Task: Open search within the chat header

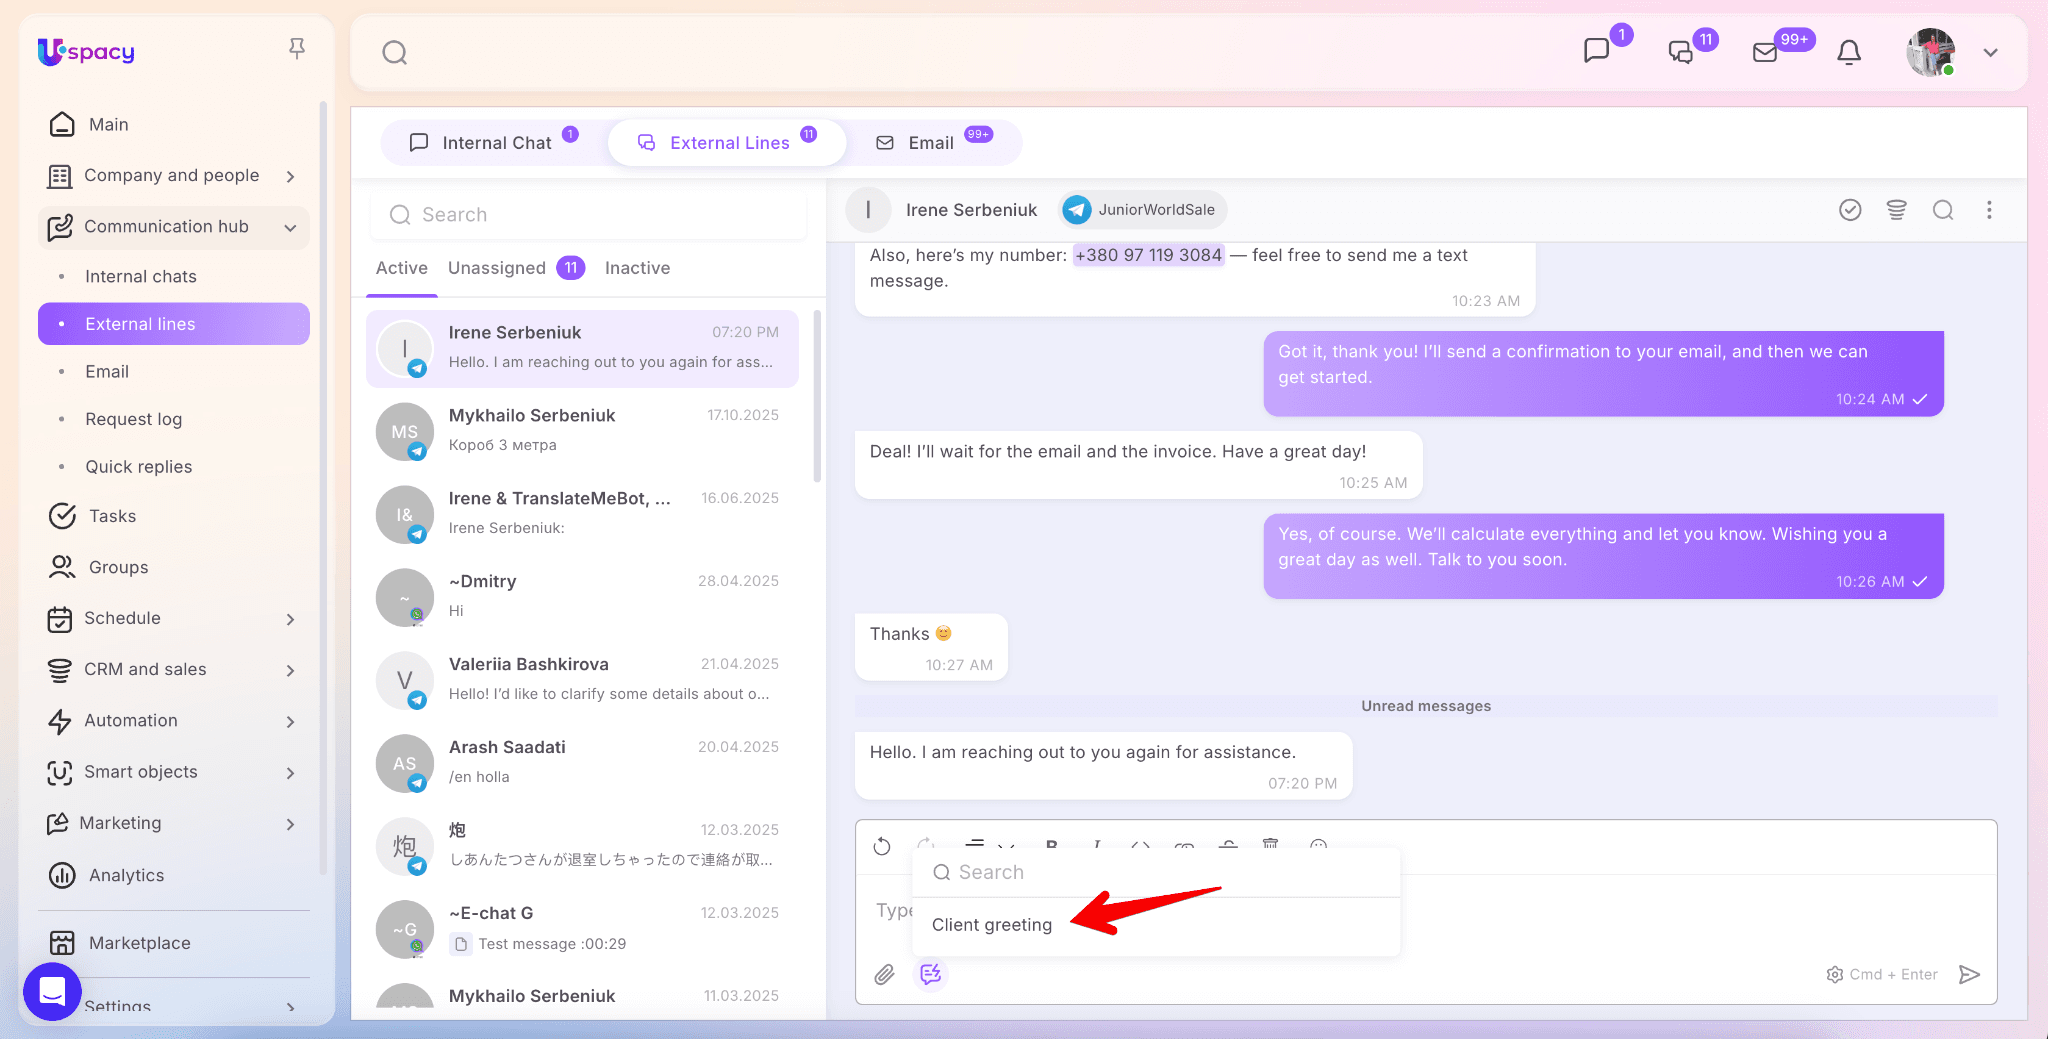Action: (x=1942, y=210)
